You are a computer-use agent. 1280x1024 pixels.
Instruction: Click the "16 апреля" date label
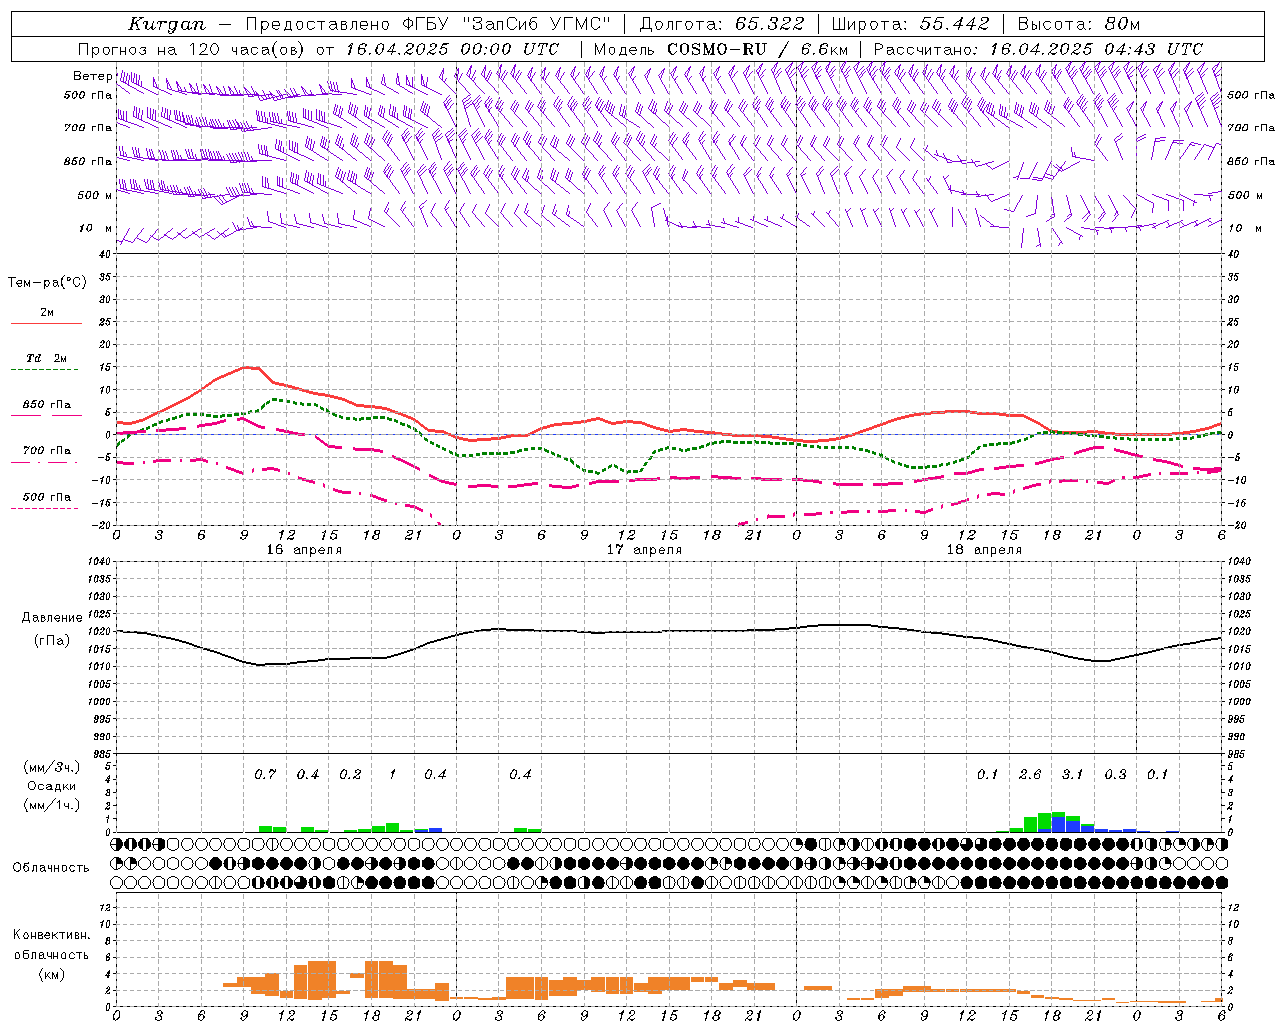click(x=303, y=550)
